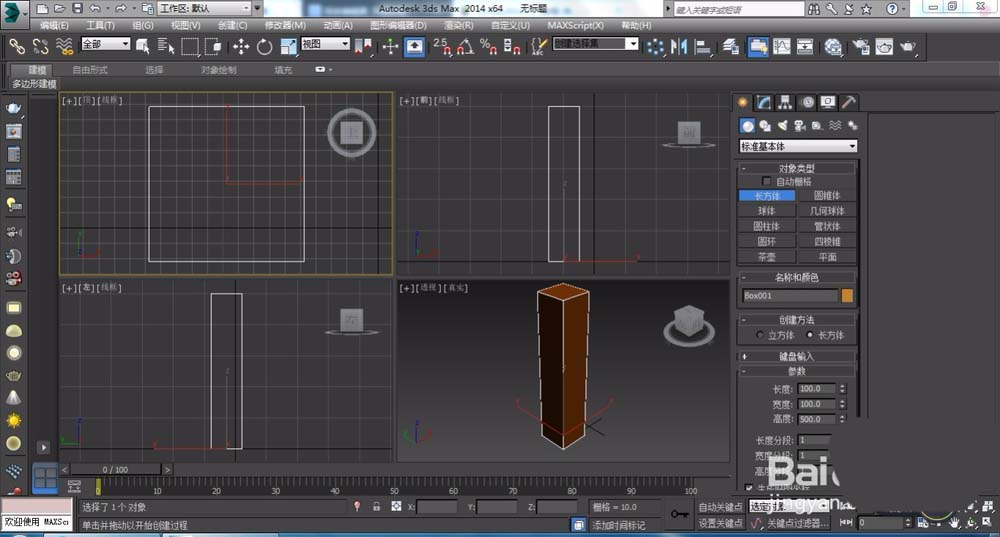Image resolution: width=1000 pixels, height=537 pixels.
Task: Click the teapot Render Production icon
Action: 908,46
